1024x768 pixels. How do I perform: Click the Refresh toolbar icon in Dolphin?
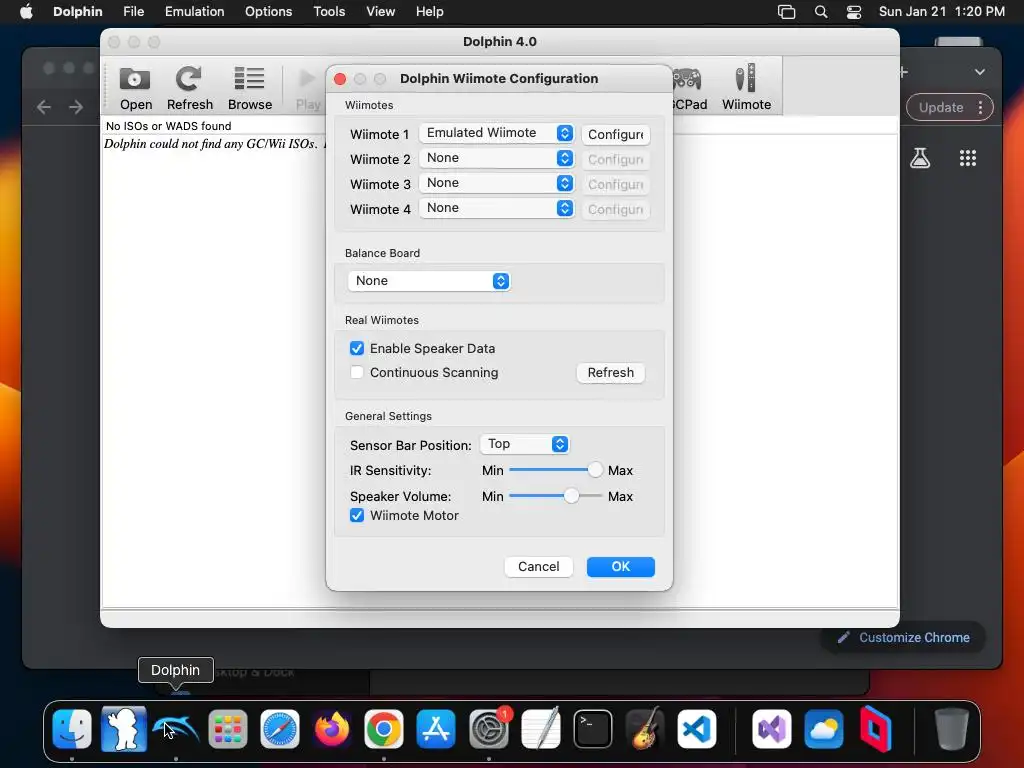coord(189,88)
